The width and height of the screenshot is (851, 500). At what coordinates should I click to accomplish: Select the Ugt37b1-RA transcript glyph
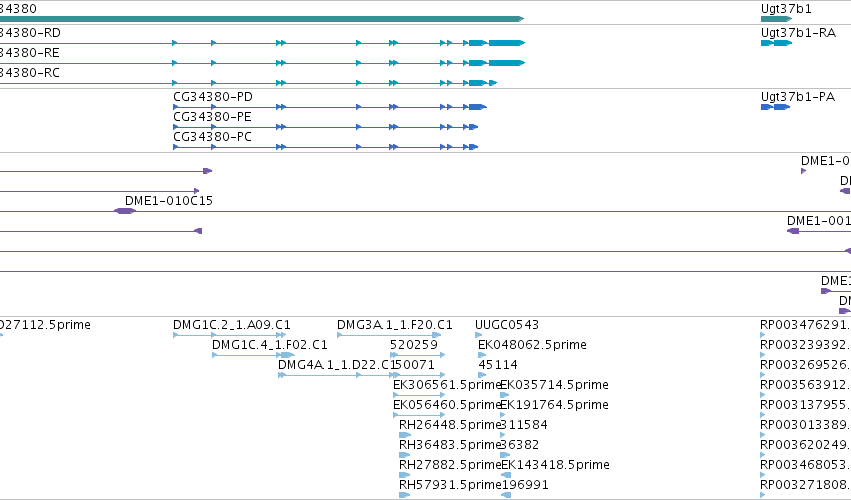pos(777,43)
